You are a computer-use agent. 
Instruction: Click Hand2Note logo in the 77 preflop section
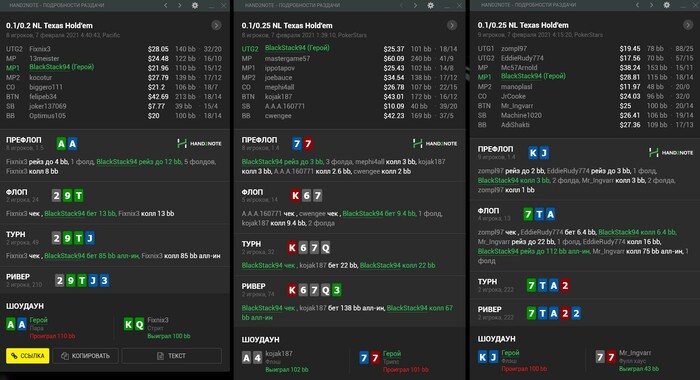click(x=435, y=143)
